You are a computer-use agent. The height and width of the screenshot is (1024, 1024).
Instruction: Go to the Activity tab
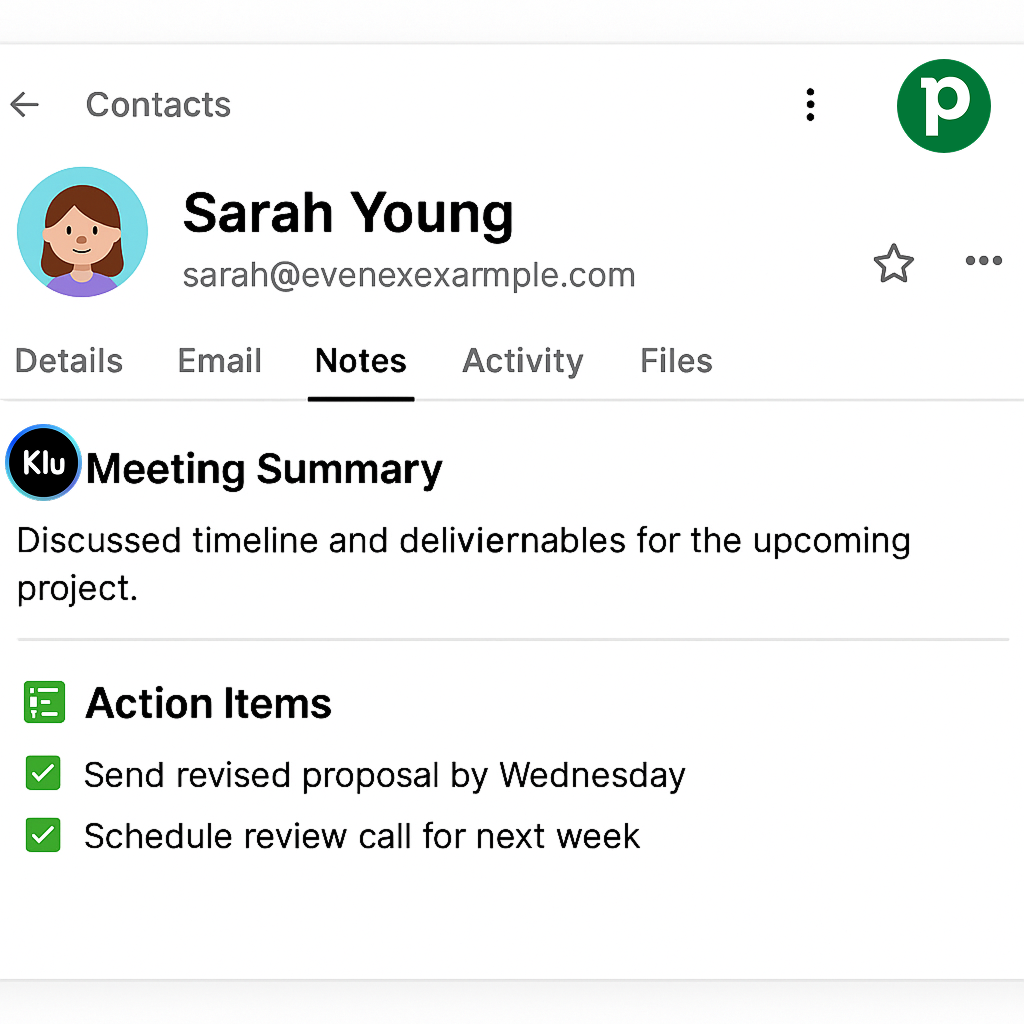coord(522,361)
